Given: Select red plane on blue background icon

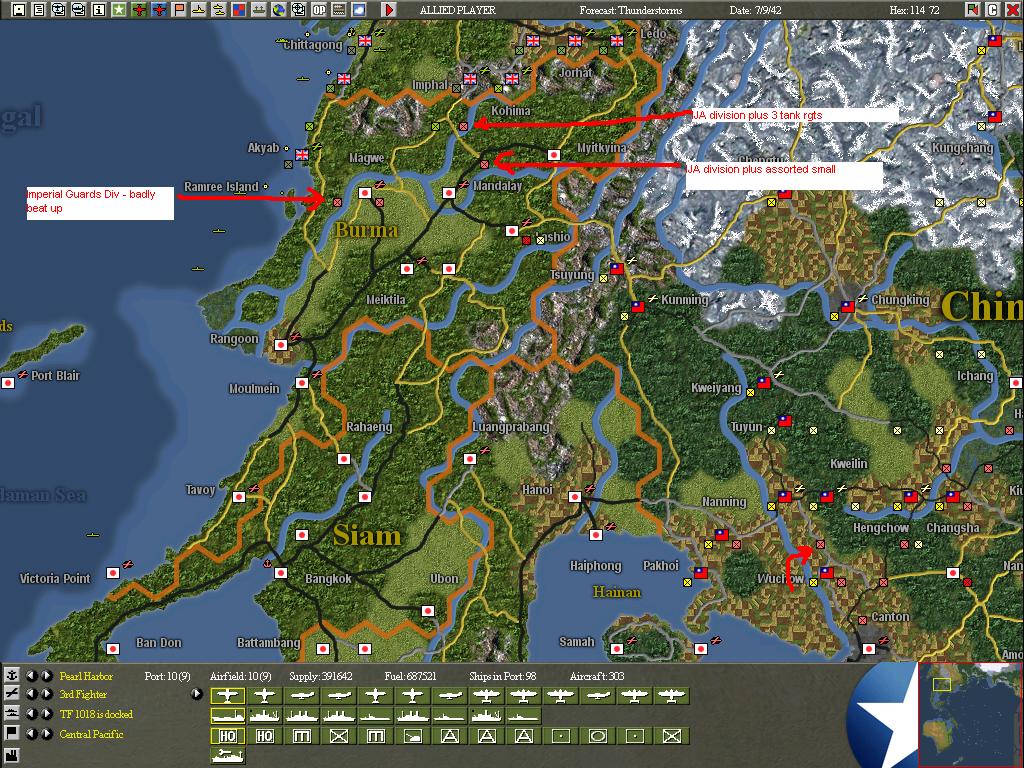Looking at the screenshot, I should 159,10.
